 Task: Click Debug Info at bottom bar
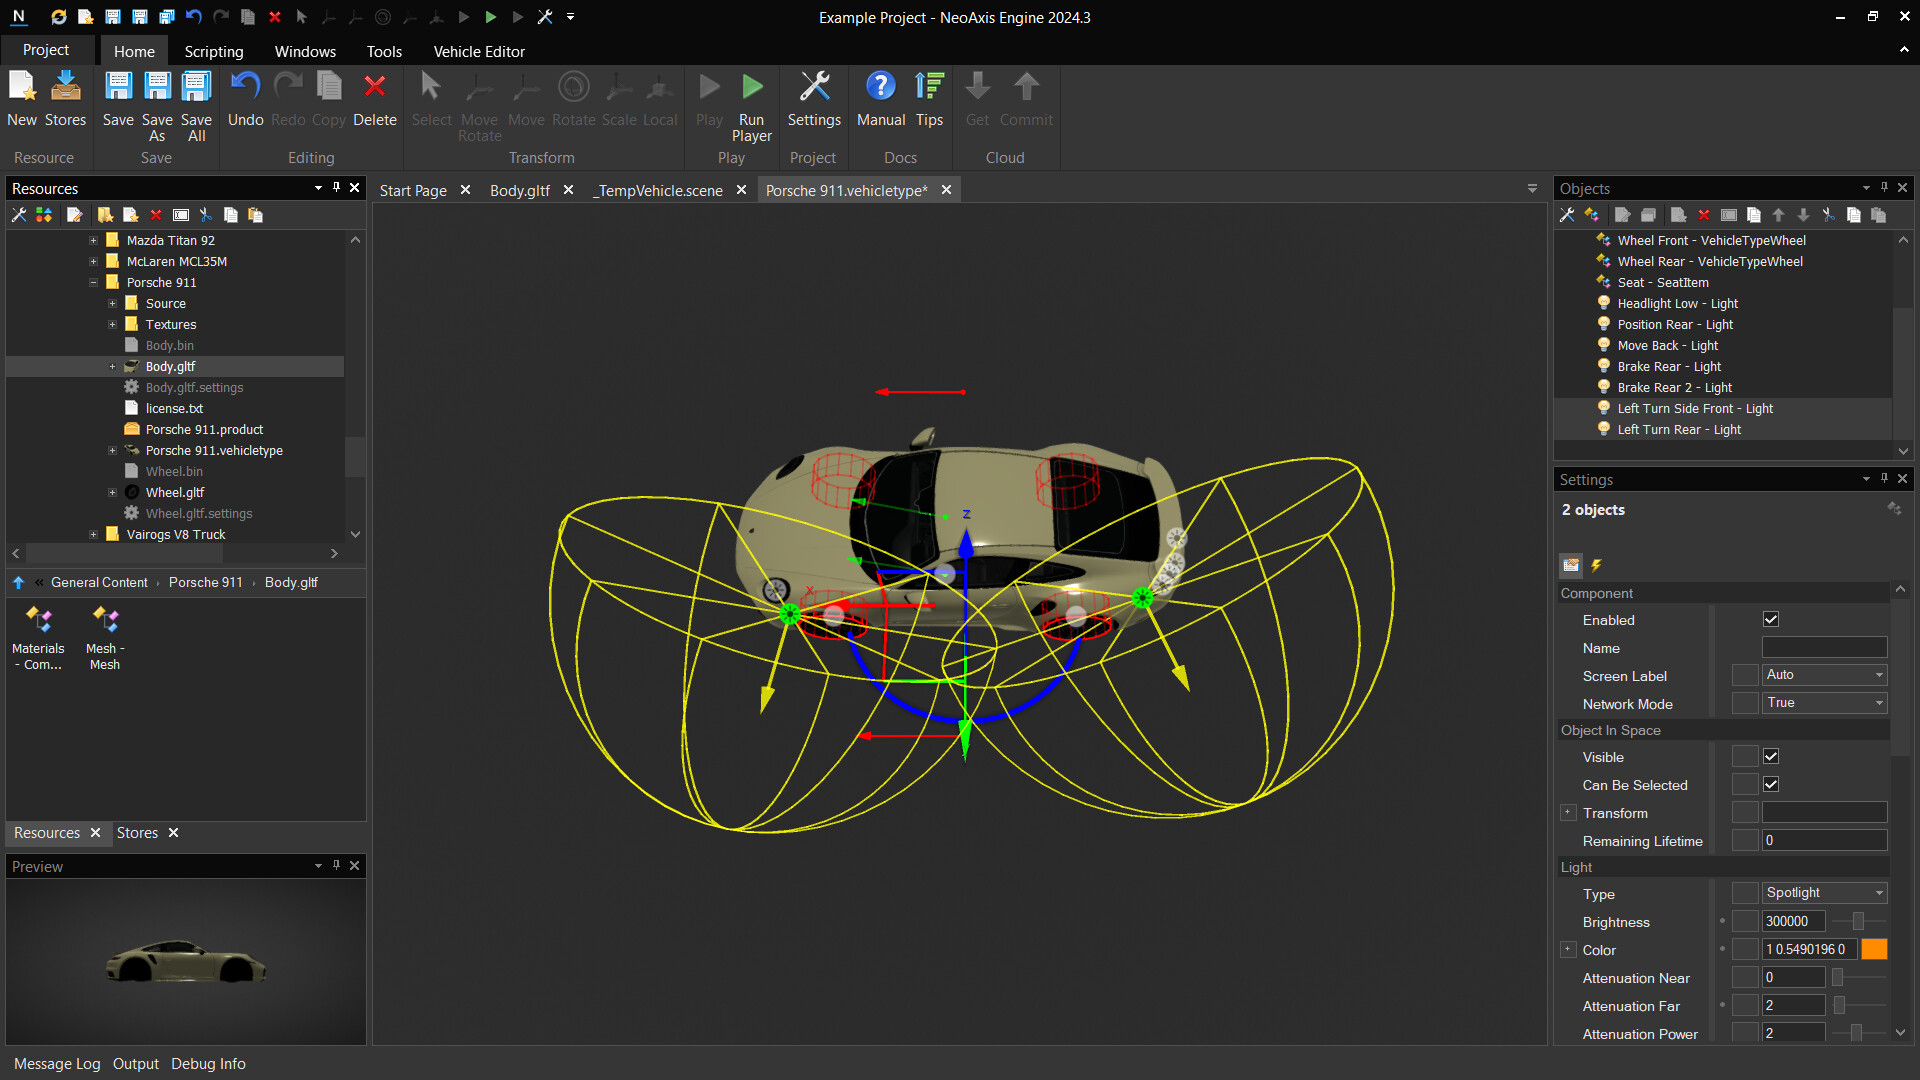208,1064
